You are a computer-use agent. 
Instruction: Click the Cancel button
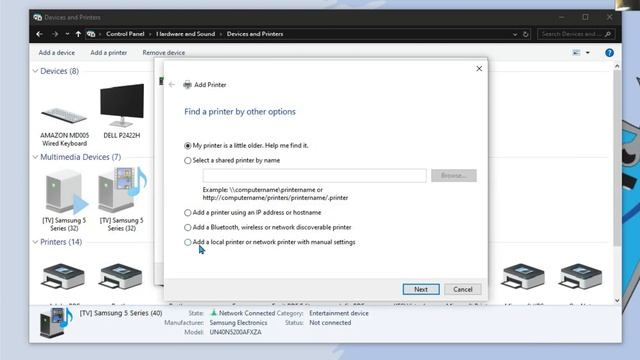462,289
